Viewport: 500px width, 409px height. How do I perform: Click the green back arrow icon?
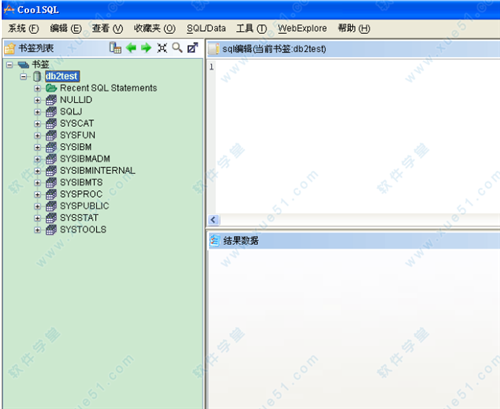click(x=131, y=48)
